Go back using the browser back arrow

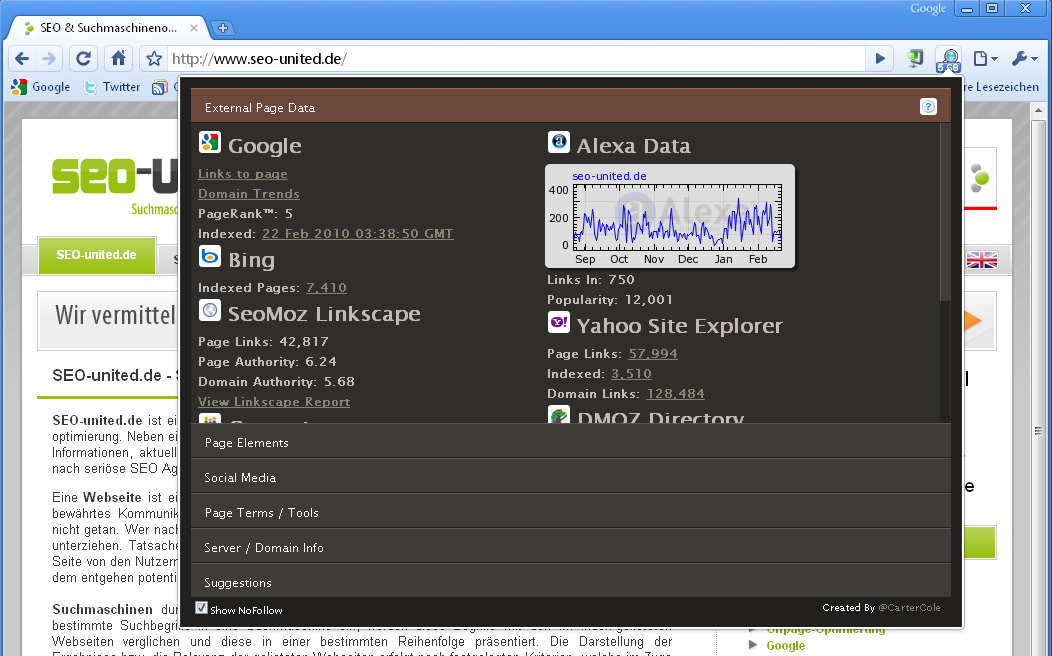pyautogui.click(x=22, y=59)
